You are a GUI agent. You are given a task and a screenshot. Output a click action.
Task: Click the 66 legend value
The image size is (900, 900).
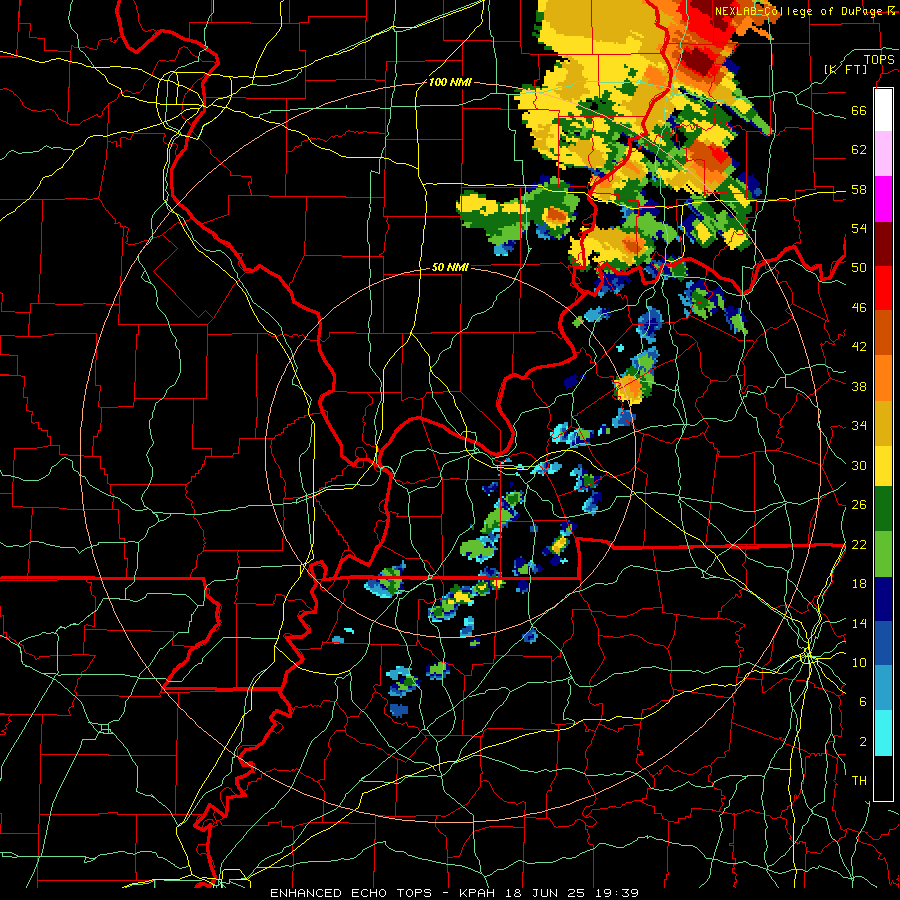click(859, 111)
